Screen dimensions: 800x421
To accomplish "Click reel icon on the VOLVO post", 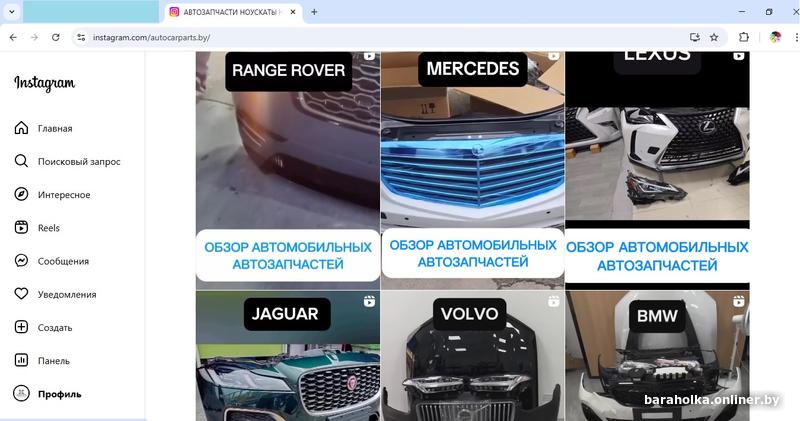I will pos(554,302).
